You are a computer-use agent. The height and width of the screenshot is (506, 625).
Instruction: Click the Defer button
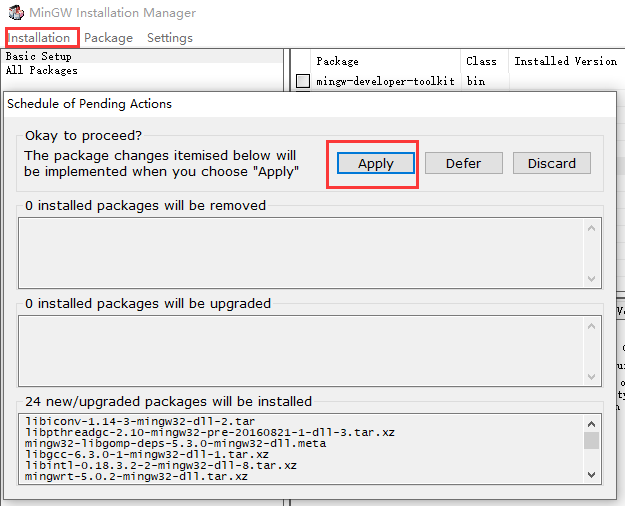pyautogui.click(x=464, y=163)
